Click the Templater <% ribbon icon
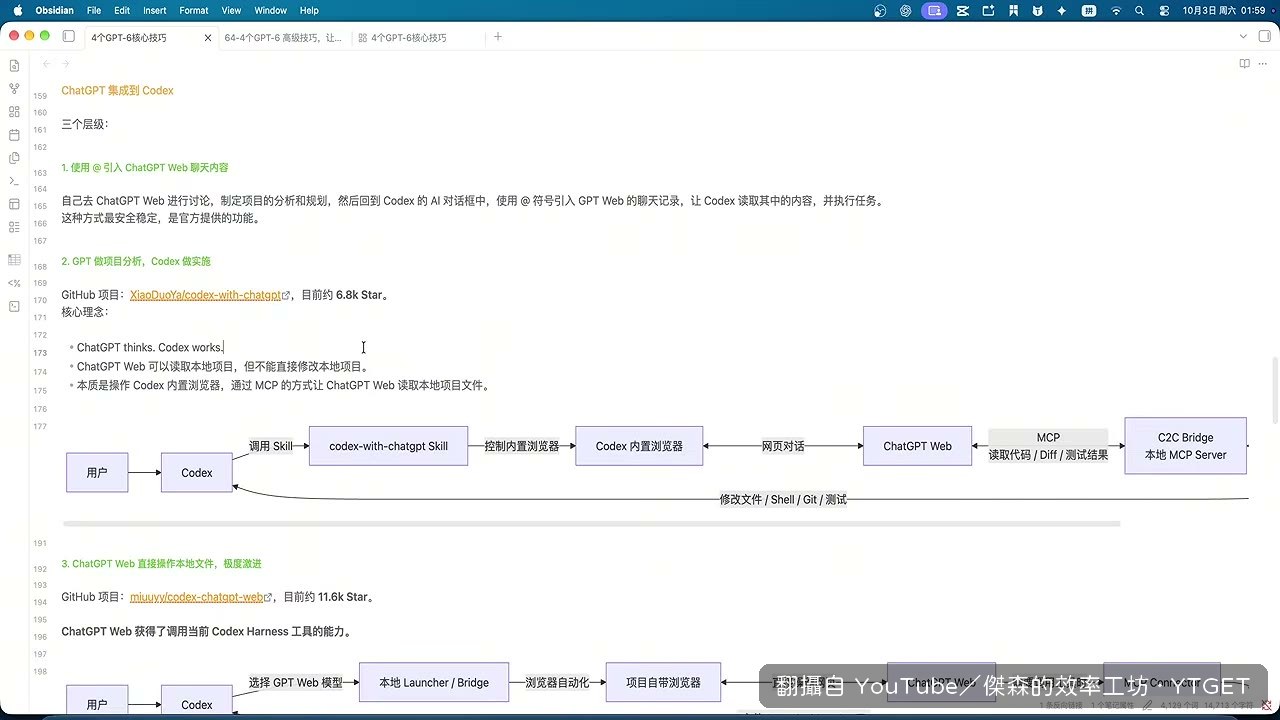The width and height of the screenshot is (1280, 720). (14, 283)
